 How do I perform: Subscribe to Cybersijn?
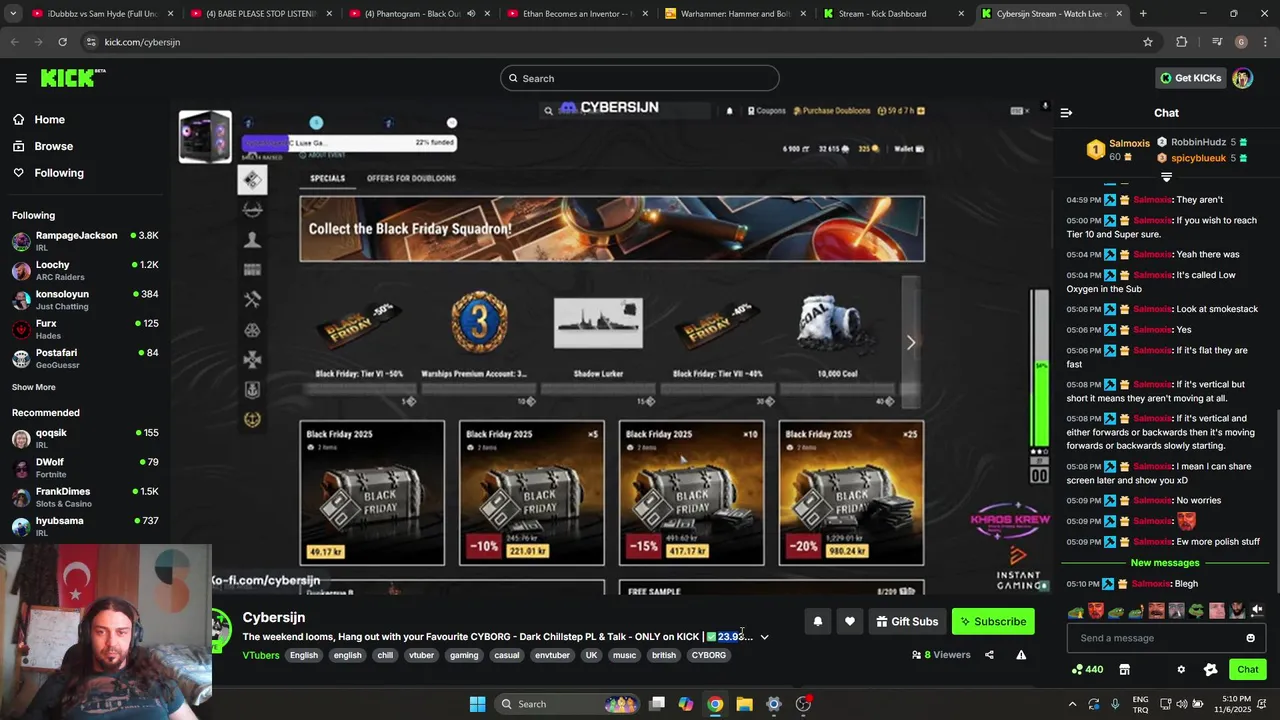993,621
